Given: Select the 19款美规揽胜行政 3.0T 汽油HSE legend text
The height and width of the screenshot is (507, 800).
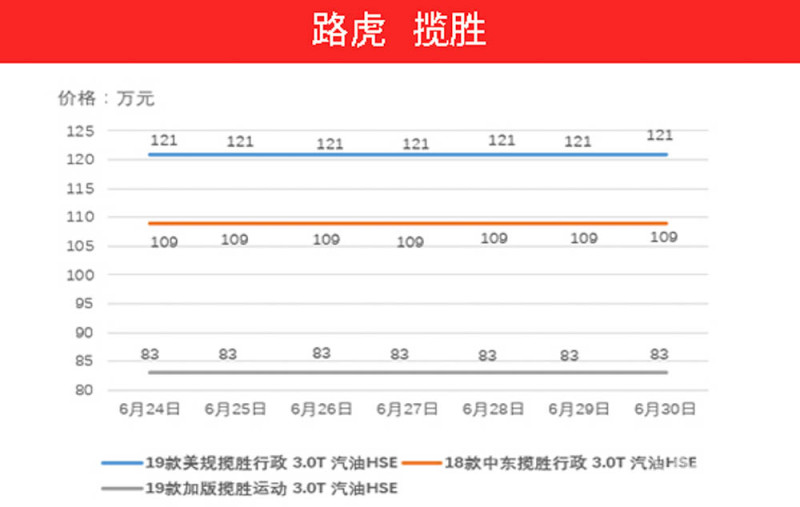Looking at the screenshot, I should [x=271, y=463].
